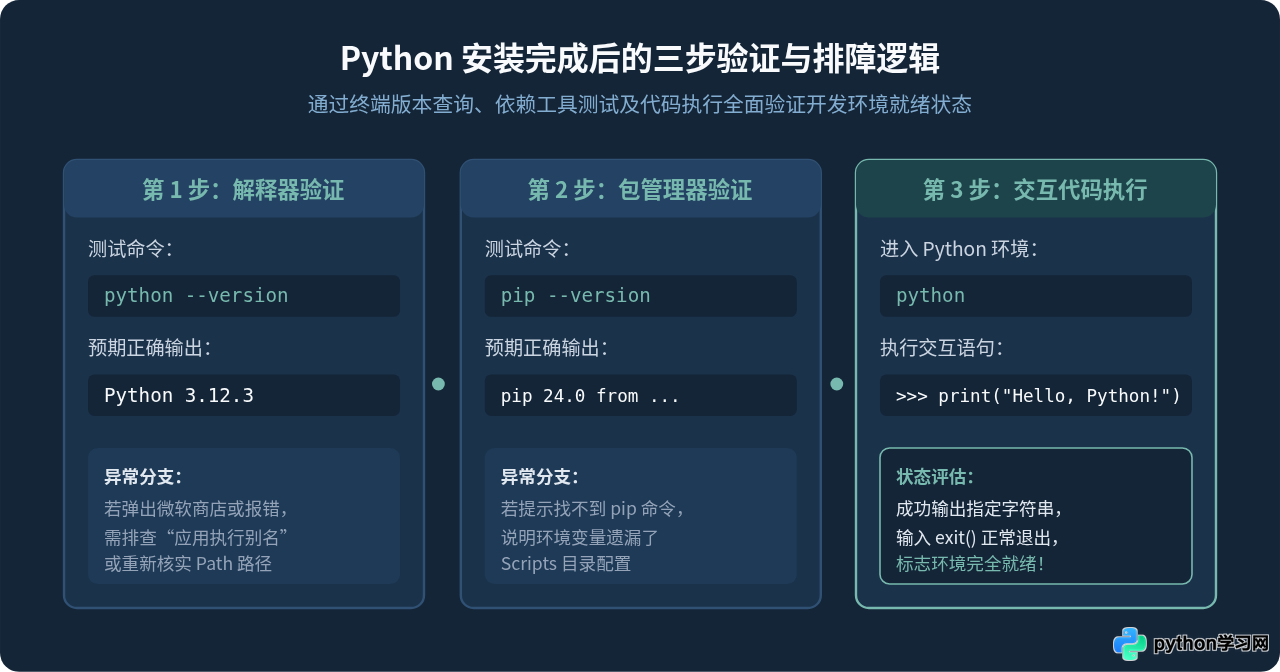Click "测试命令：" label in step 2 card
1280x672 pixels.
pyautogui.click(x=528, y=249)
